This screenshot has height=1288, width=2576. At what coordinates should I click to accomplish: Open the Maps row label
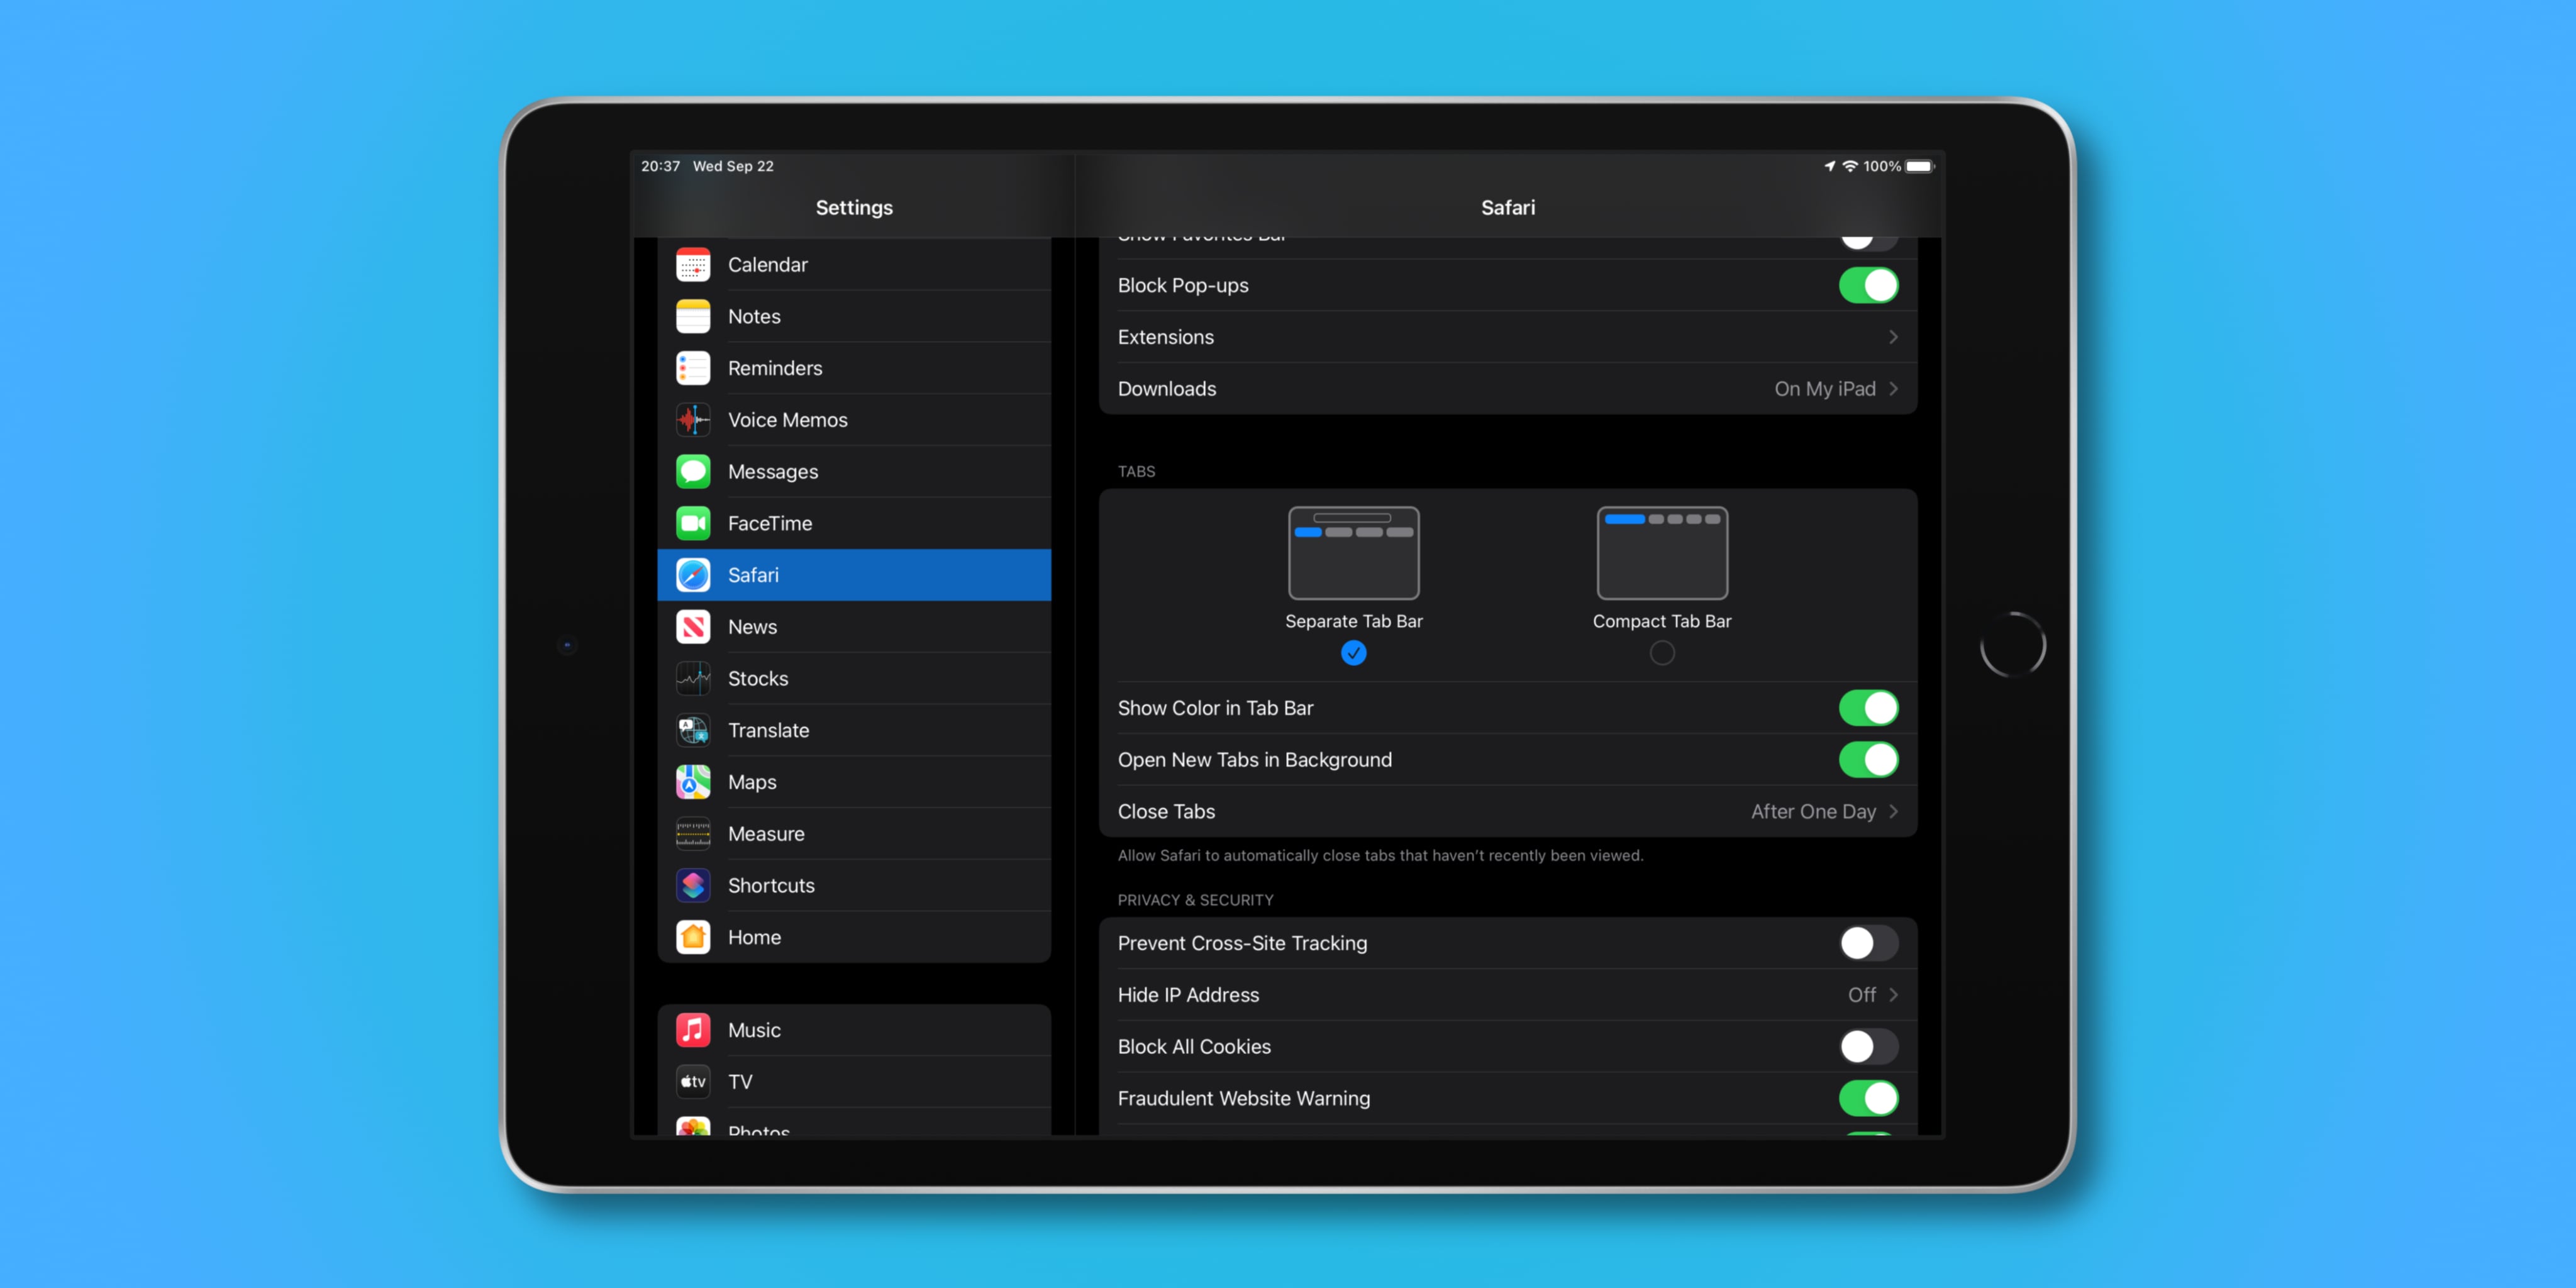pos(752,782)
